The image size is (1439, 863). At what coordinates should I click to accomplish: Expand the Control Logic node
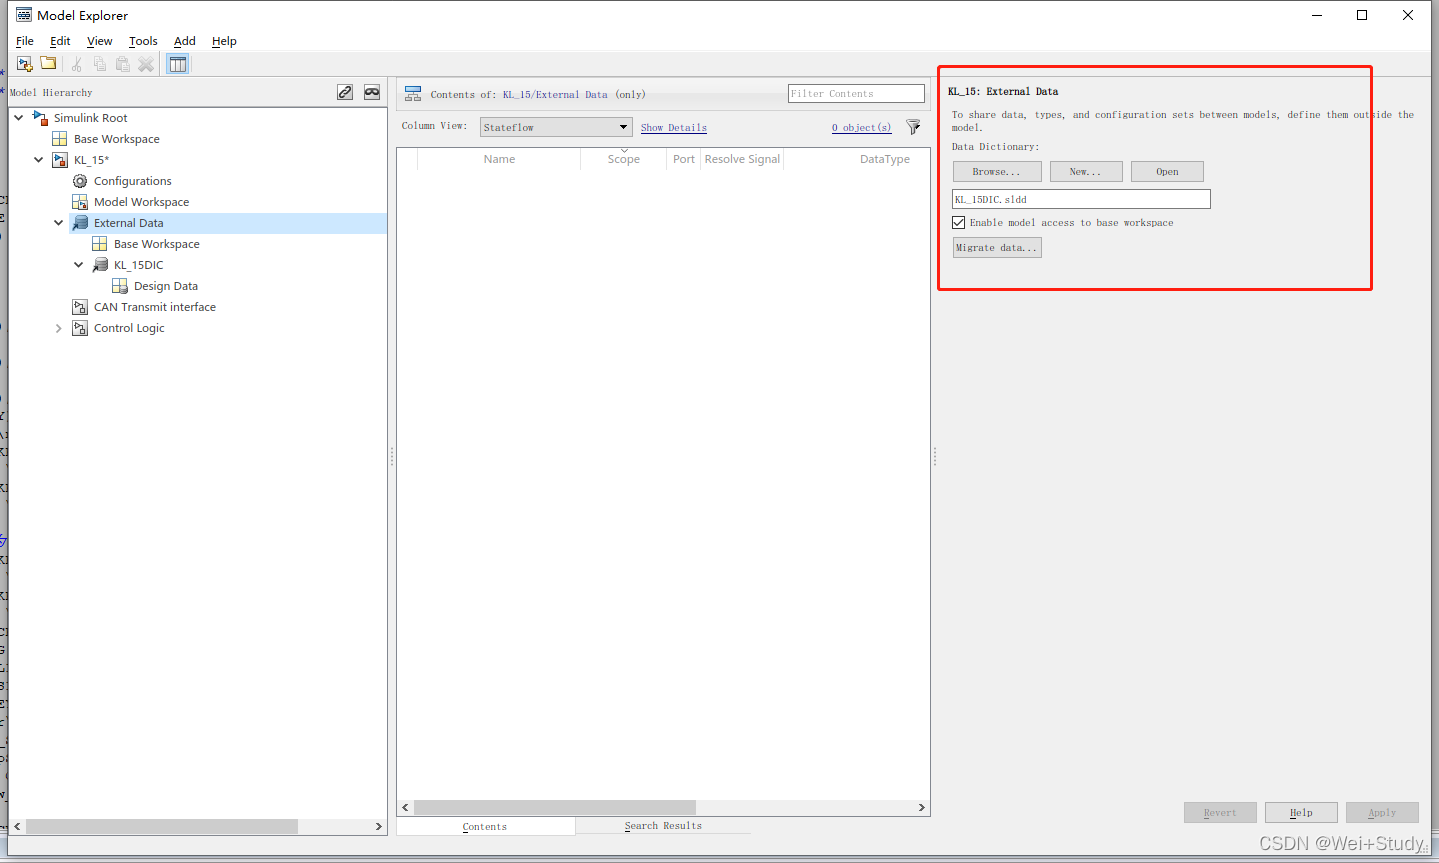coord(59,328)
